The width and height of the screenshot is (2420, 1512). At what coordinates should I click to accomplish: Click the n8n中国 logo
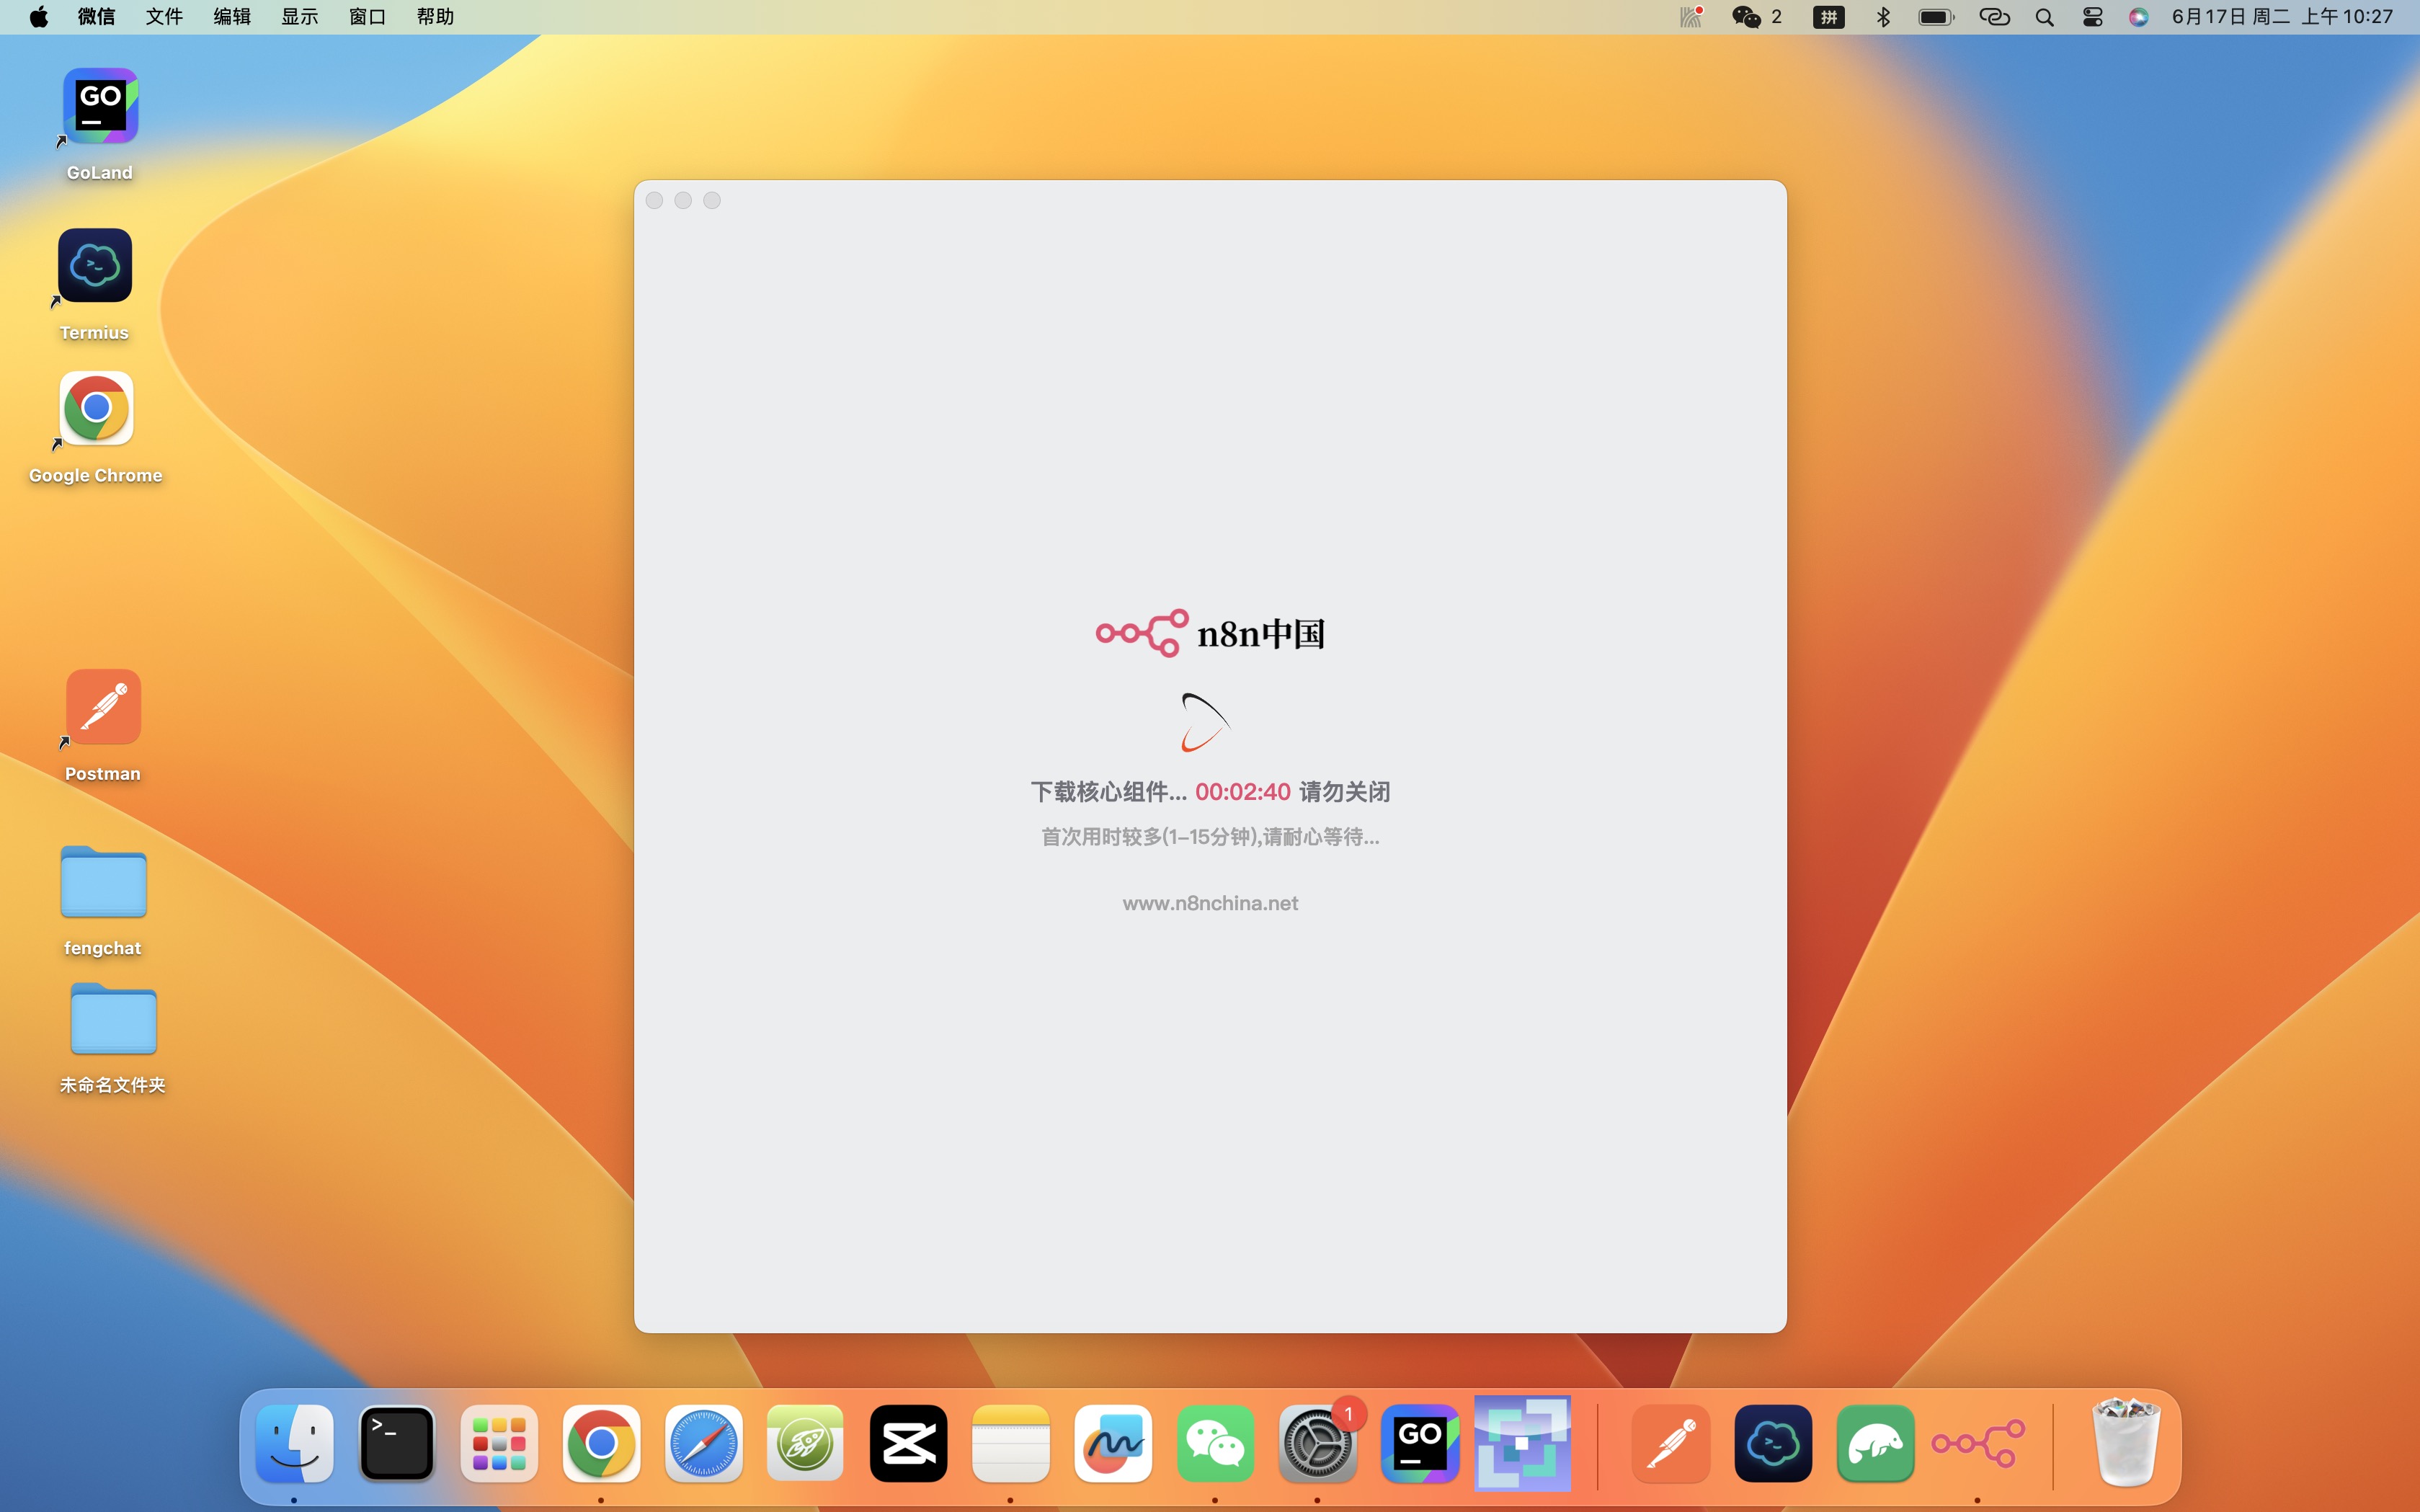(x=1210, y=633)
